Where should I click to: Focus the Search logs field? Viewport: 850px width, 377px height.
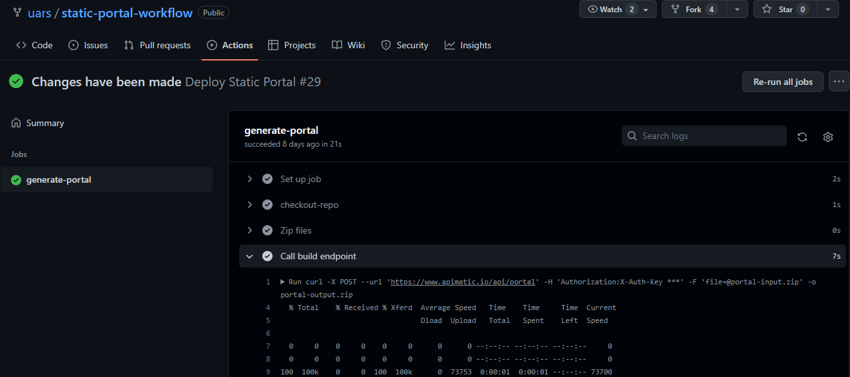click(x=704, y=136)
